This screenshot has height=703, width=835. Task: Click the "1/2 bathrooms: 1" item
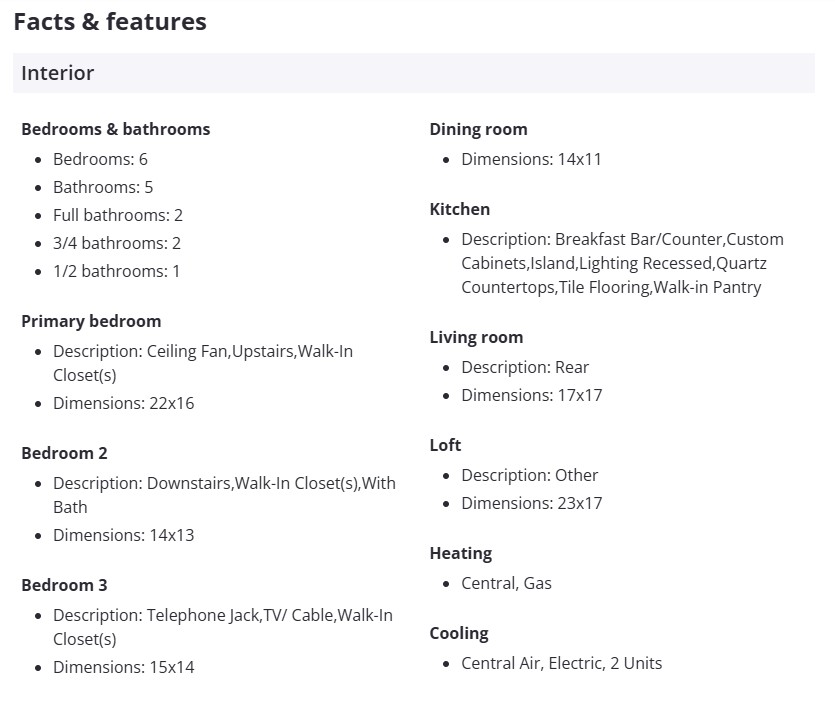[x=117, y=271]
